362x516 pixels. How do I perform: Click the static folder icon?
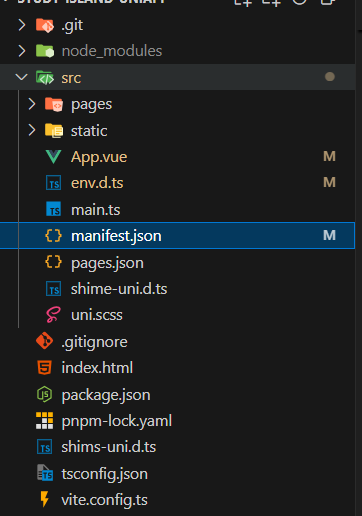(54, 130)
